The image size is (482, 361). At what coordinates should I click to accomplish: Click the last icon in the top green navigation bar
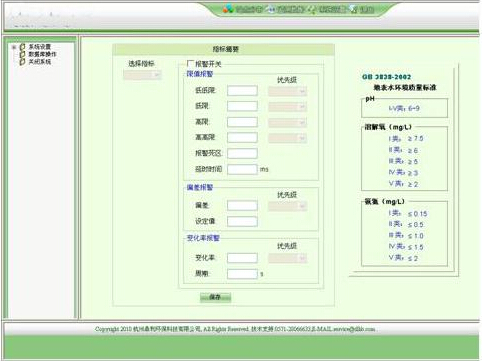(x=354, y=10)
